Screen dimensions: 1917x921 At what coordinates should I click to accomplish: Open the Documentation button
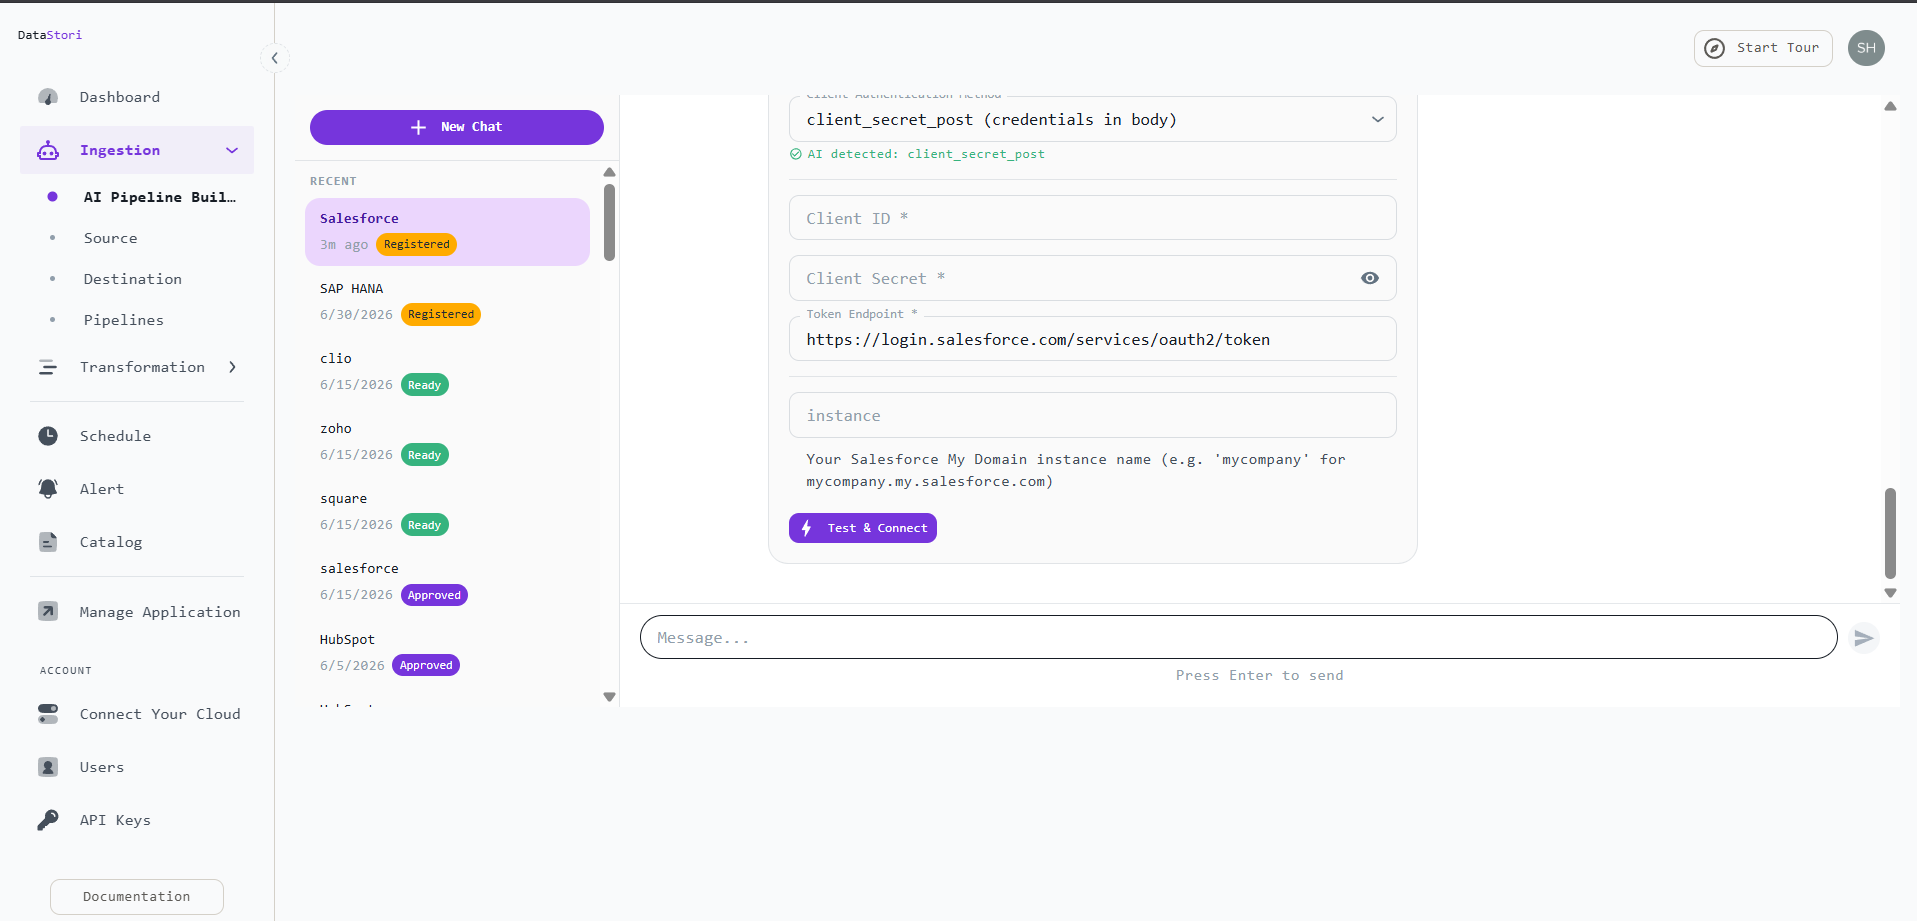pyautogui.click(x=137, y=896)
